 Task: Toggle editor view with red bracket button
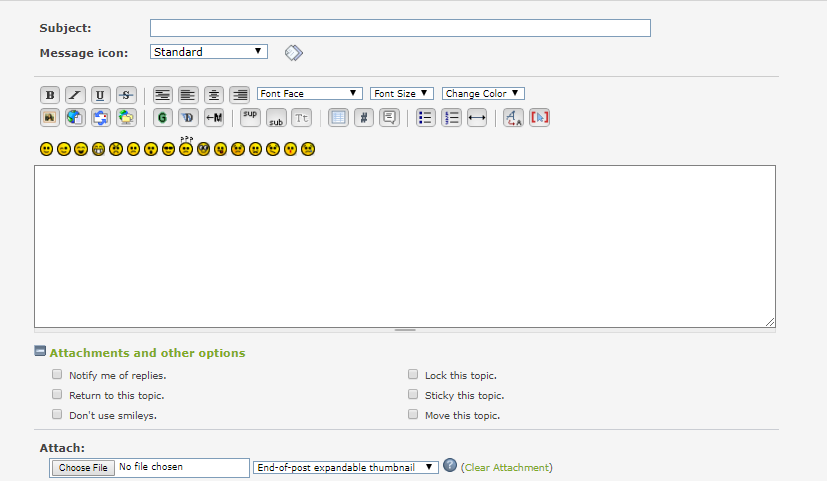click(x=539, y=118)
